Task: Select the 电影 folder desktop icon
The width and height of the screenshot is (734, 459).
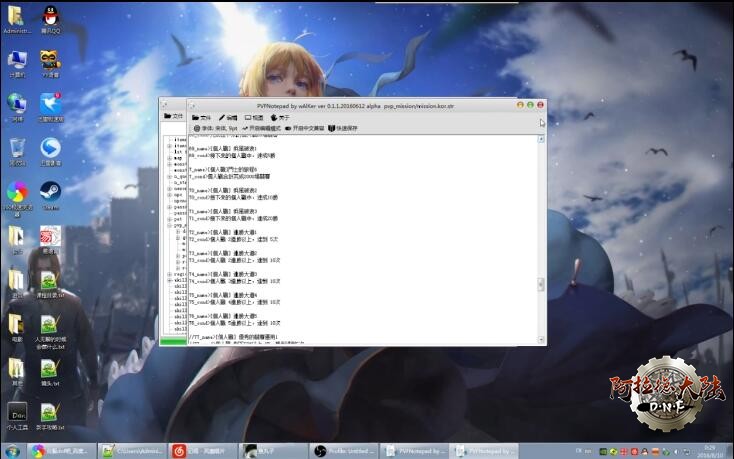Action: (x=17, y=328)
